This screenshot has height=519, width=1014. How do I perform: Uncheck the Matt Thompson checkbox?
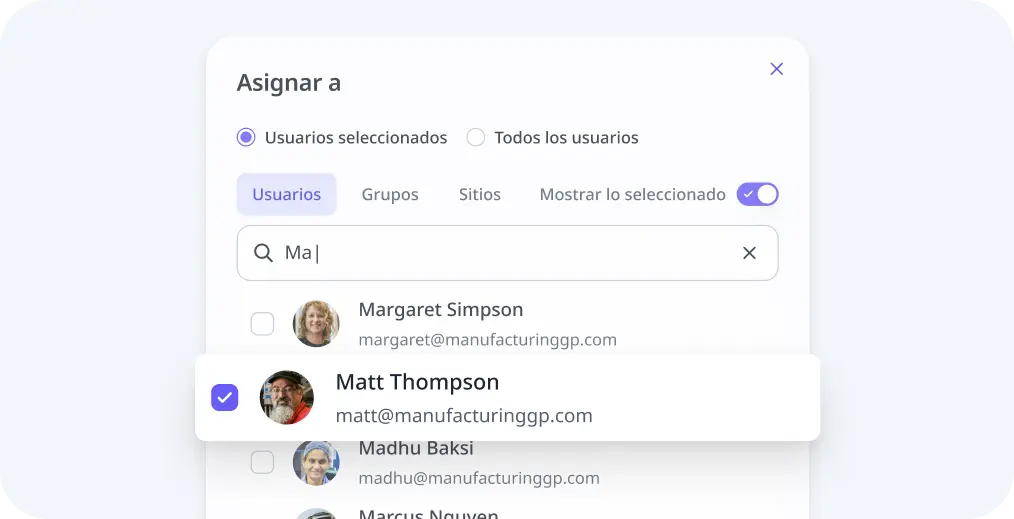[x=225, y=397]
